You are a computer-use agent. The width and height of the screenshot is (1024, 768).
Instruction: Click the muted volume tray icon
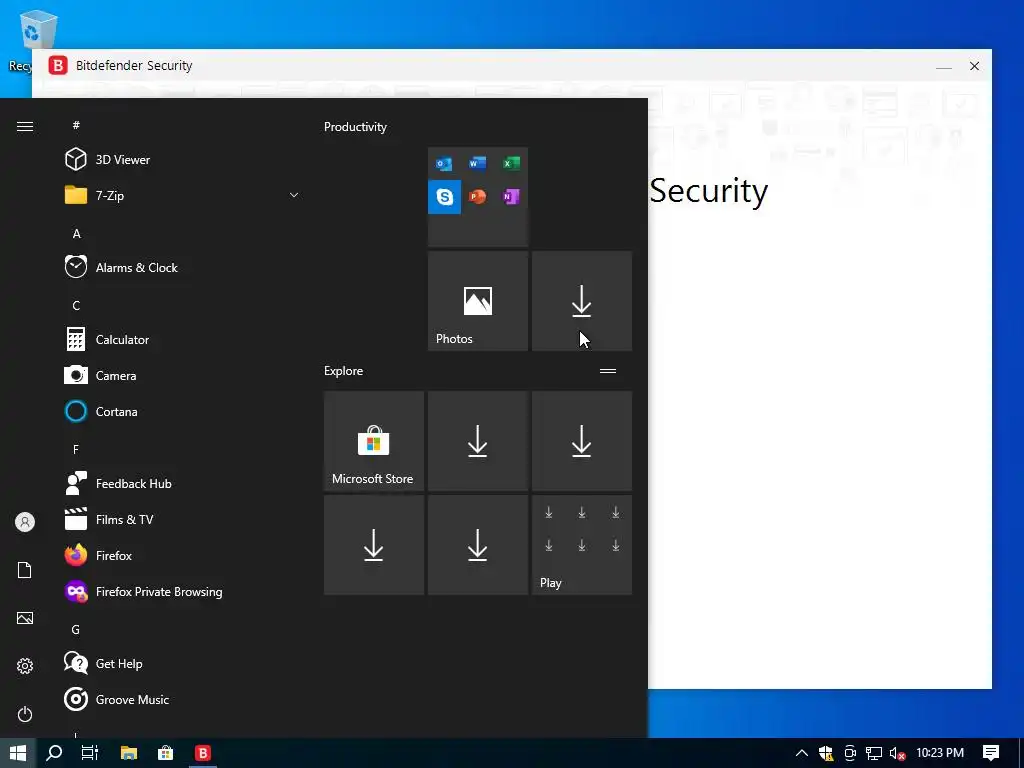click(897, 754)
